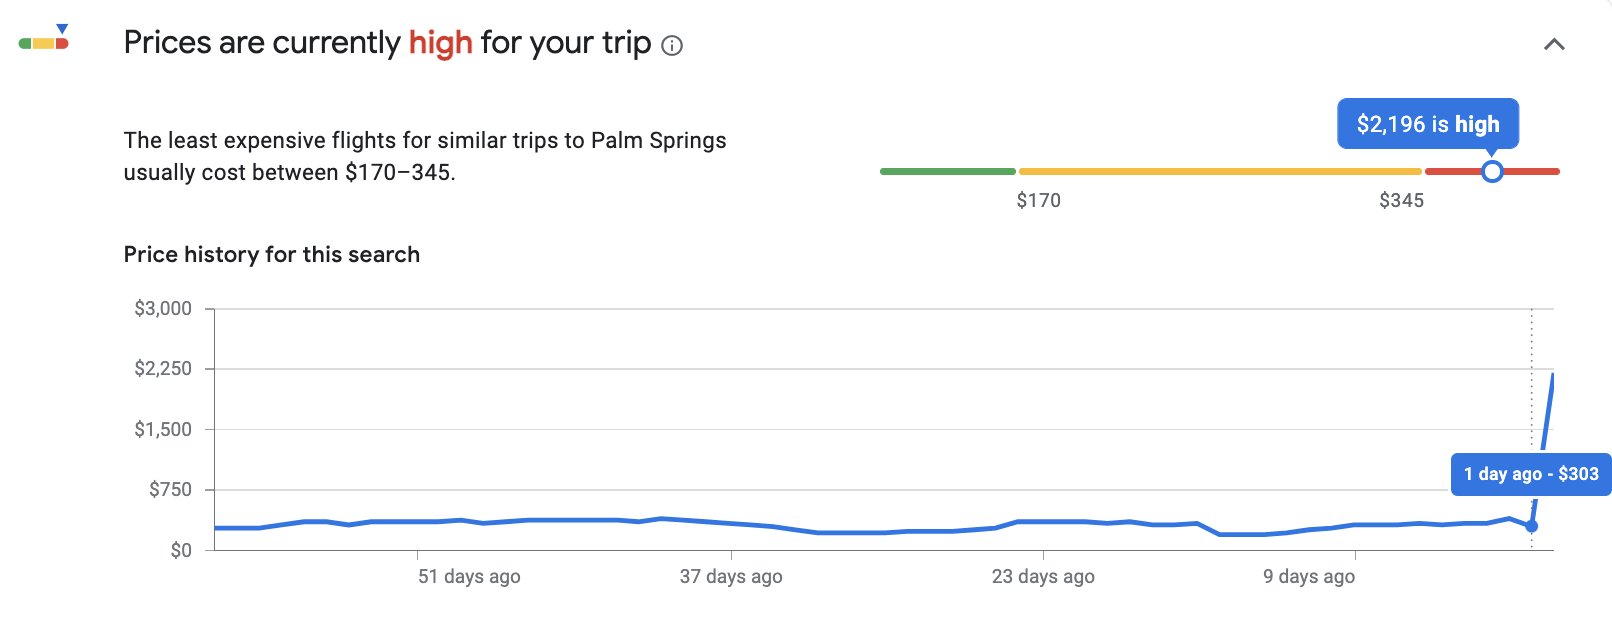
Task: Click the "9 days ago" axis label
Action: (1309, 577)
